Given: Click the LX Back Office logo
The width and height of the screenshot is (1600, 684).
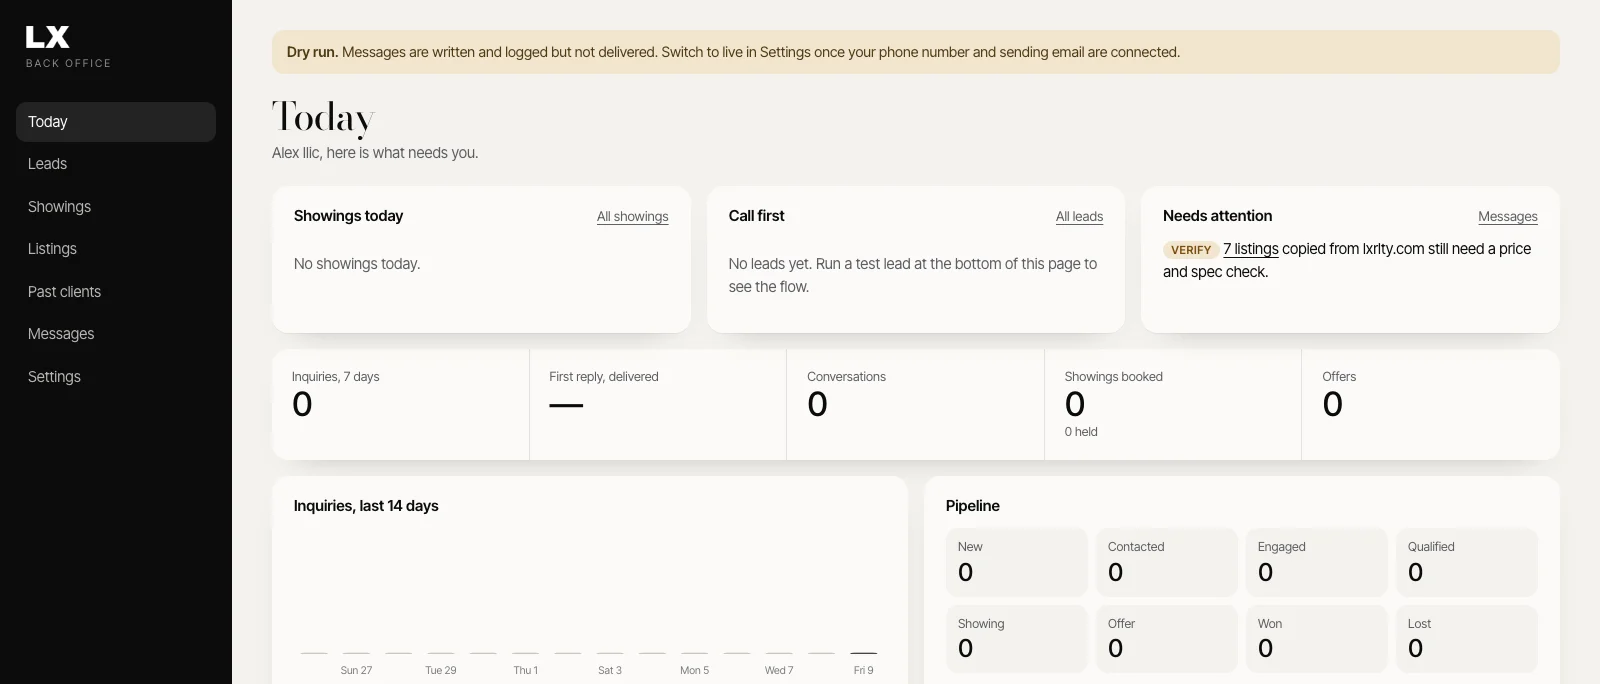Looking at the screenshot, I should (x=68, y=47).
